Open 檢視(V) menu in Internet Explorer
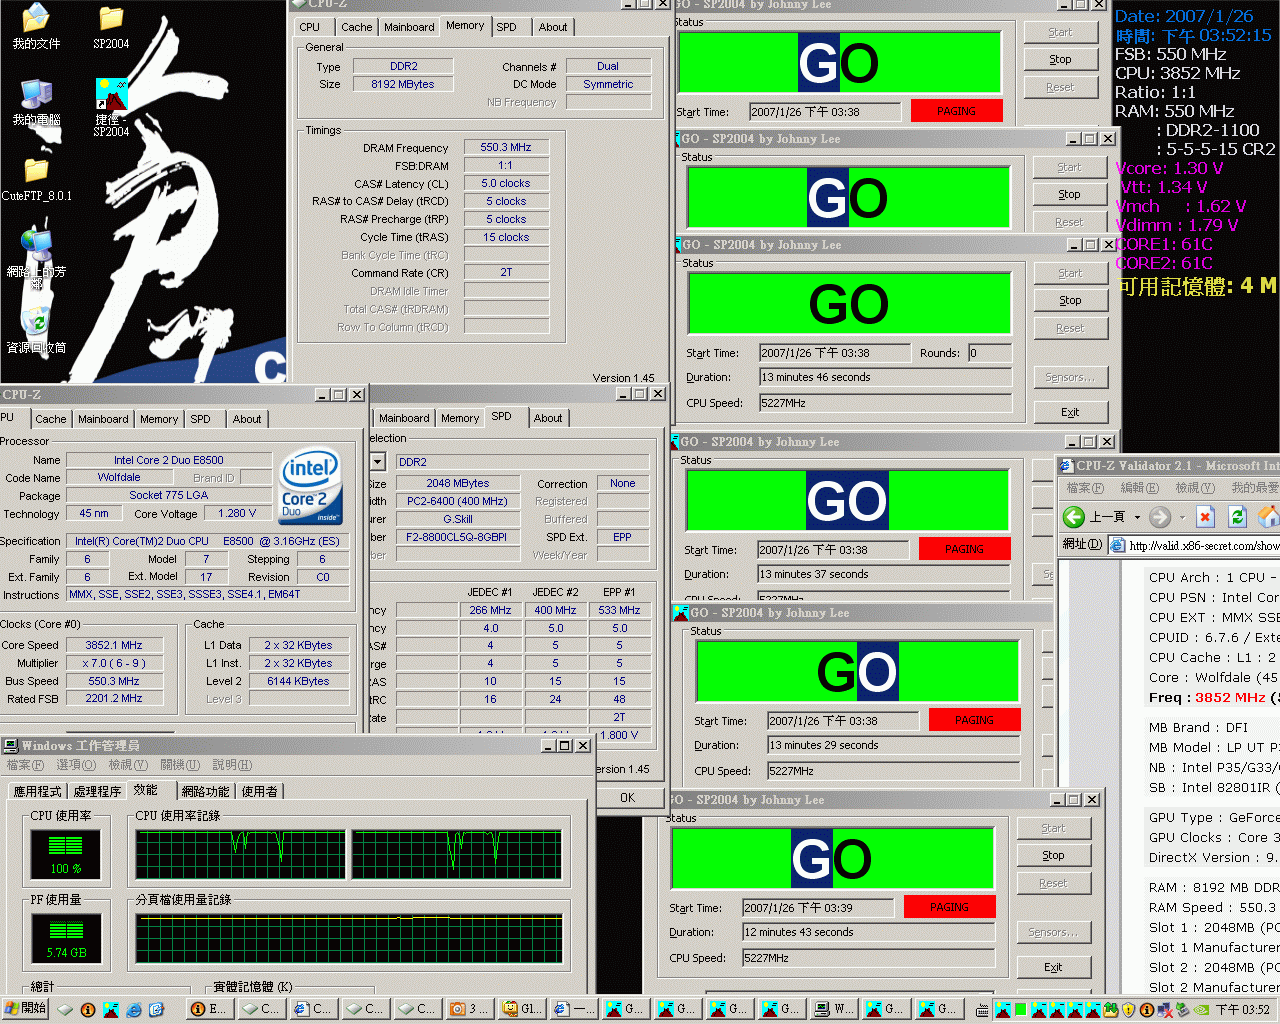 [1194, 488]
